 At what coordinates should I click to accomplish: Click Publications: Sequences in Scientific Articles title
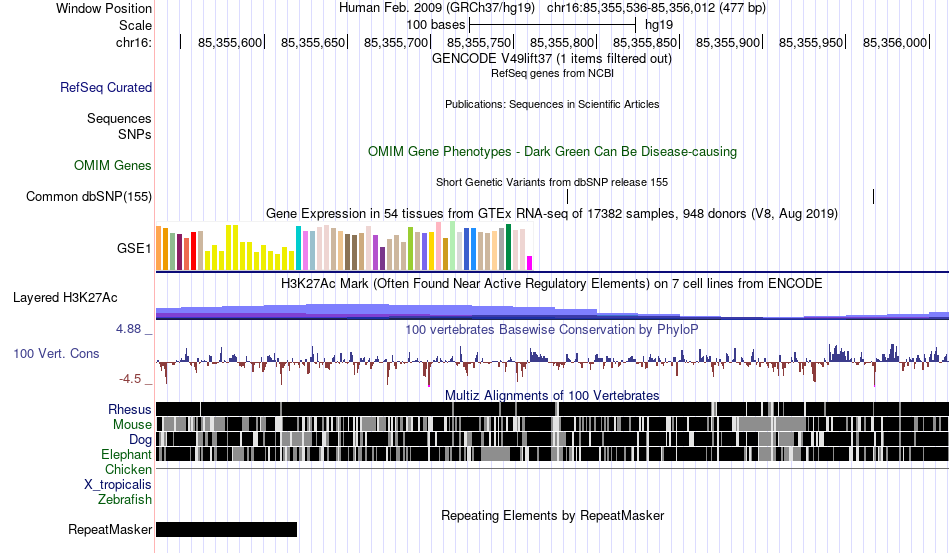552,104
